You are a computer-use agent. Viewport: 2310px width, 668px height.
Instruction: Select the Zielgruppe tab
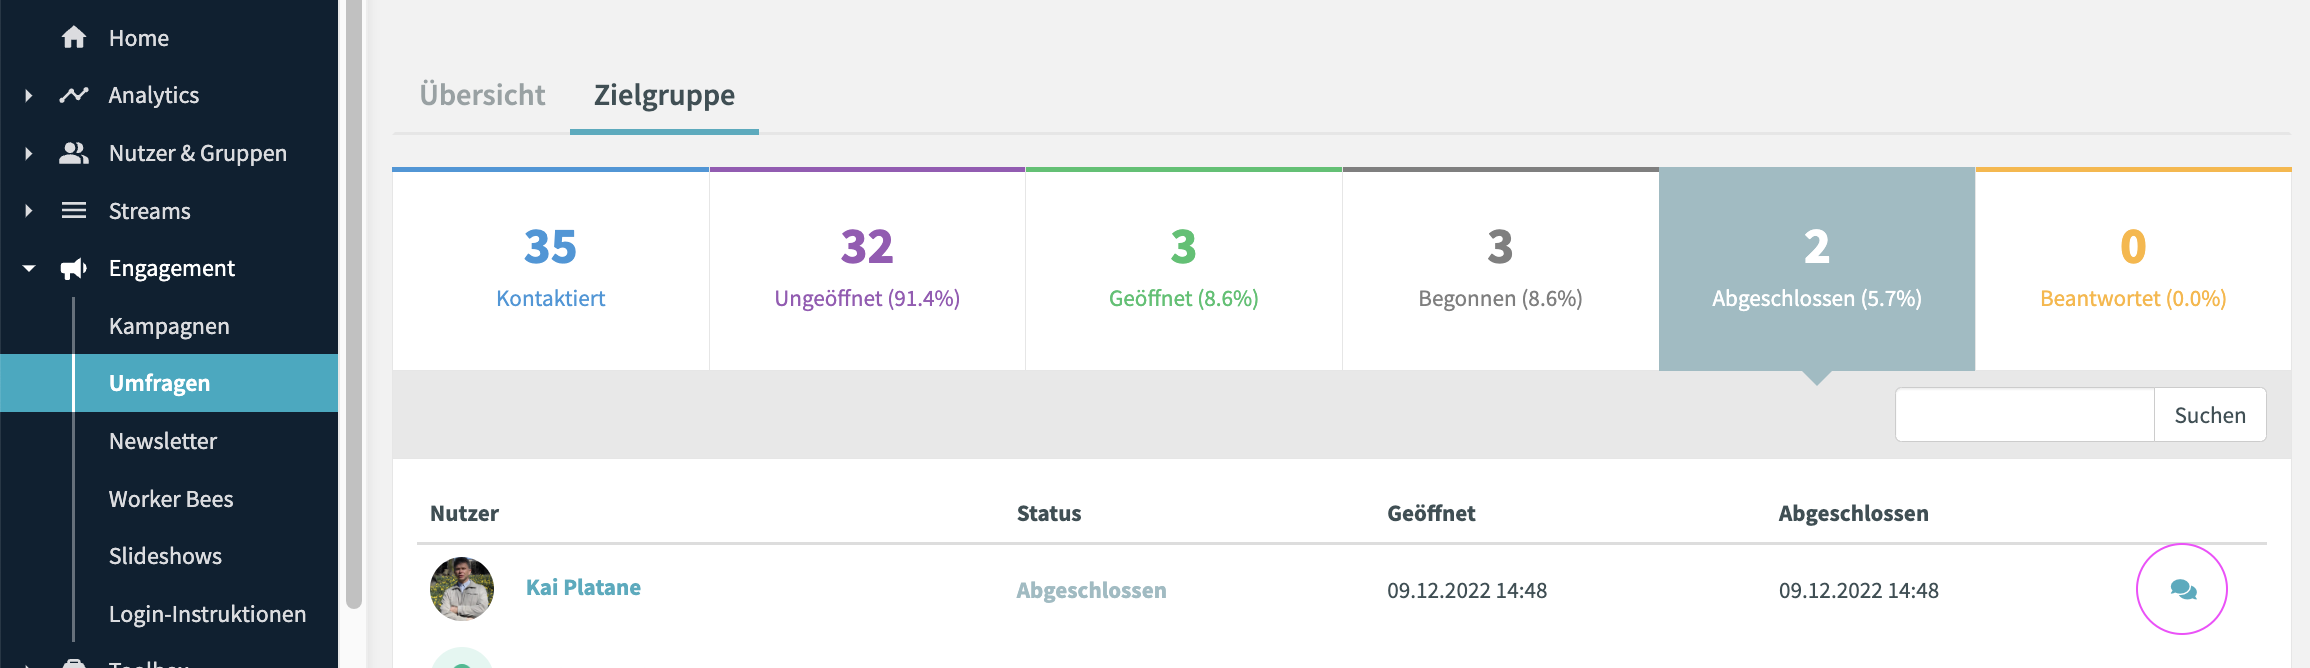click(664, 95)
